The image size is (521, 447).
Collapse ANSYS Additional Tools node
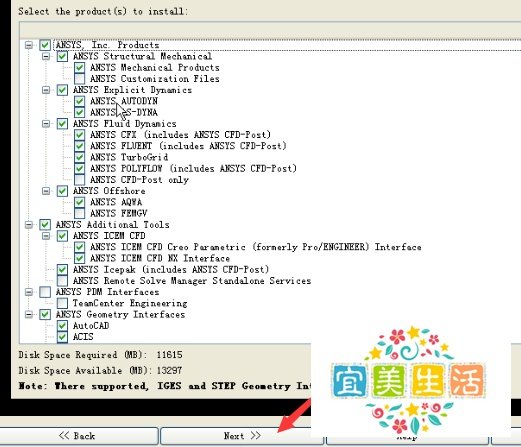pos(29,225)
